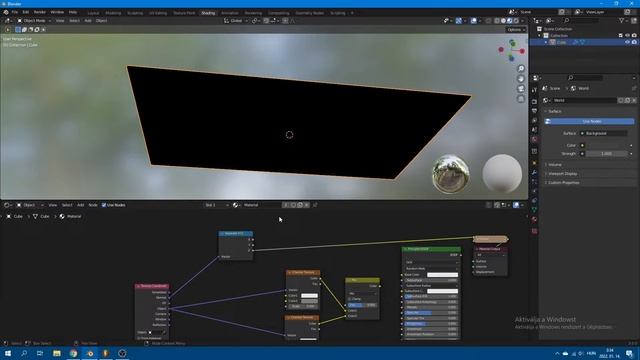Open Chrome from the taskbar
This screenshot has height=360, width=640.
[73, 353]
